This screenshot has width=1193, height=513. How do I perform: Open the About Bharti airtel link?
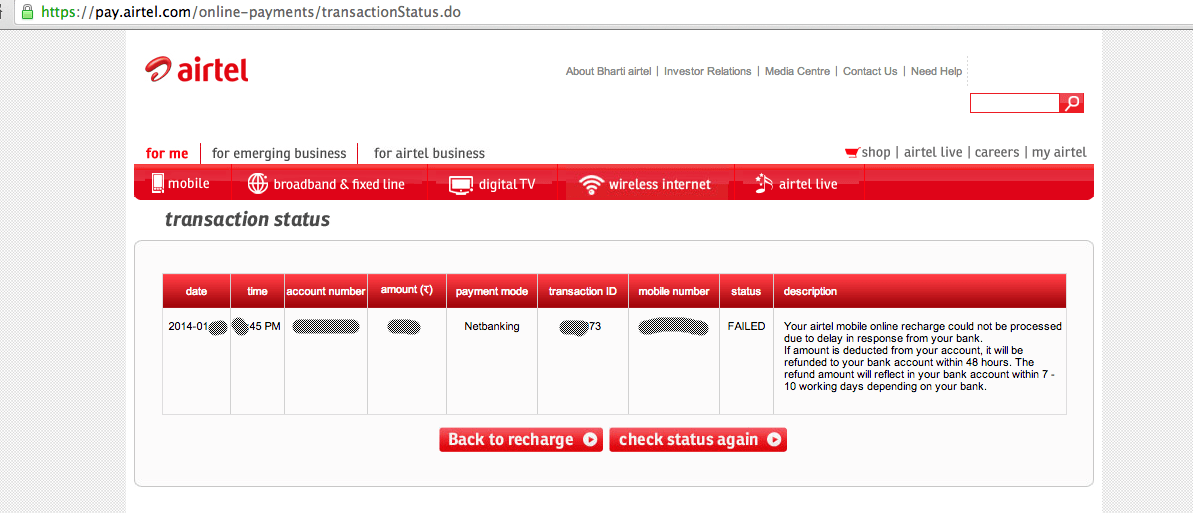click(x=608, y=71)
